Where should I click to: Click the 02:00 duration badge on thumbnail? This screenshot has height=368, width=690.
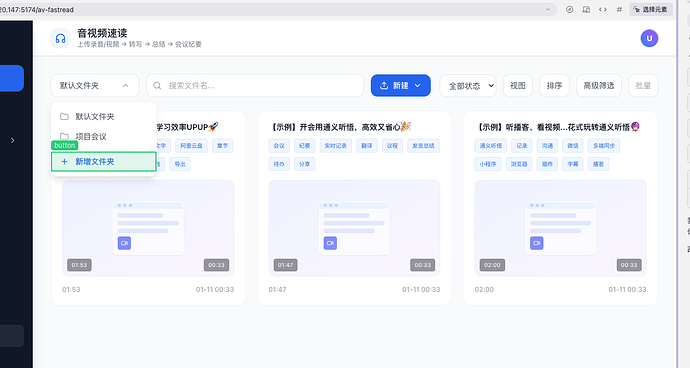pyautogui.click(x=492, y=265)
